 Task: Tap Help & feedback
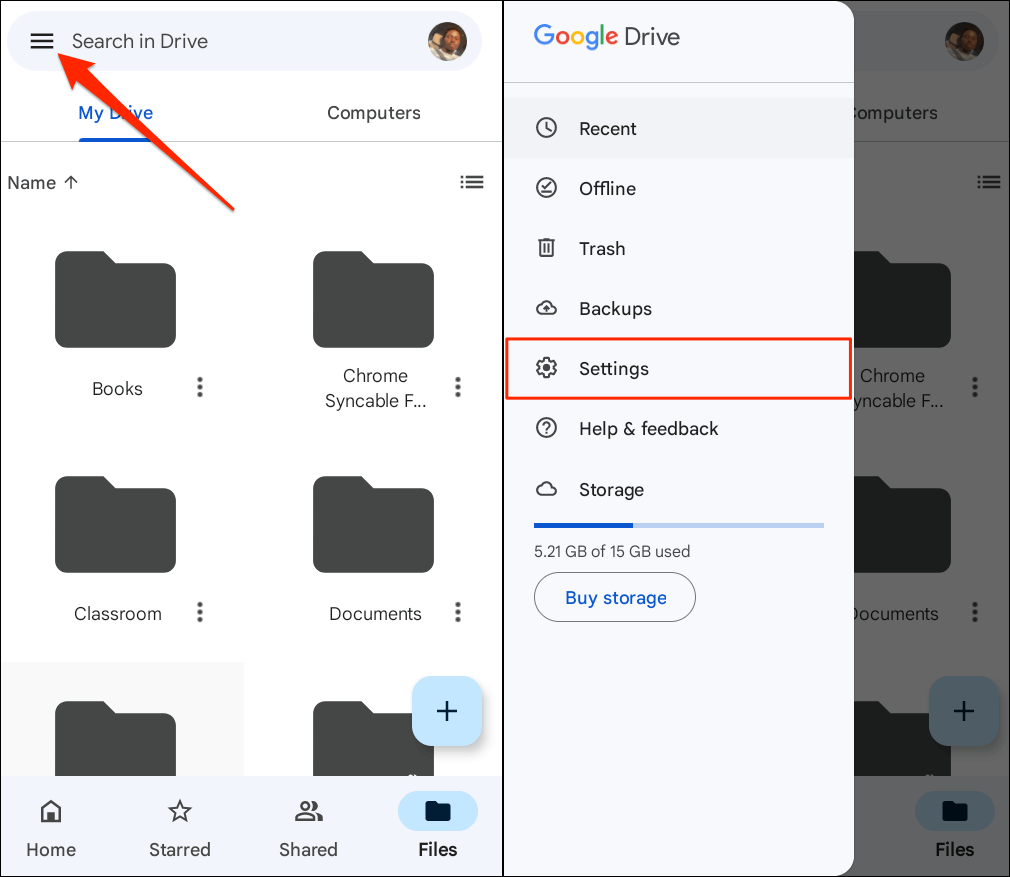[648, 429]
